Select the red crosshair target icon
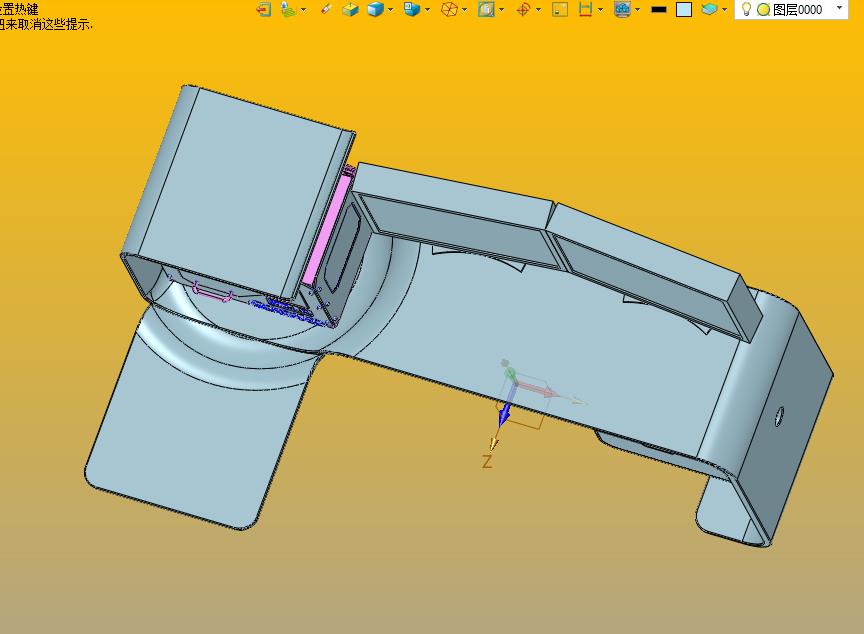Screen dimensions: 864x634 pyautogui.click(x=523, y=9)
